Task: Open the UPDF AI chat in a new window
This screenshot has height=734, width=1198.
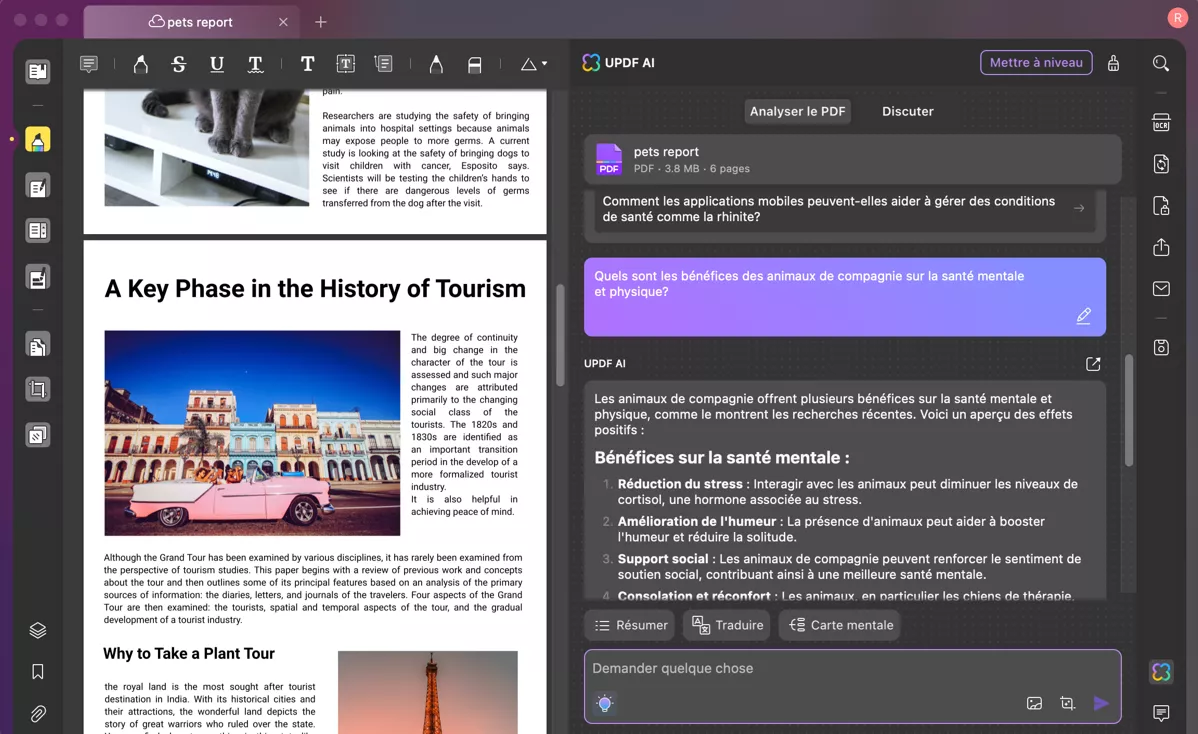Action: pyautogui.click(x=1092, y=364)
